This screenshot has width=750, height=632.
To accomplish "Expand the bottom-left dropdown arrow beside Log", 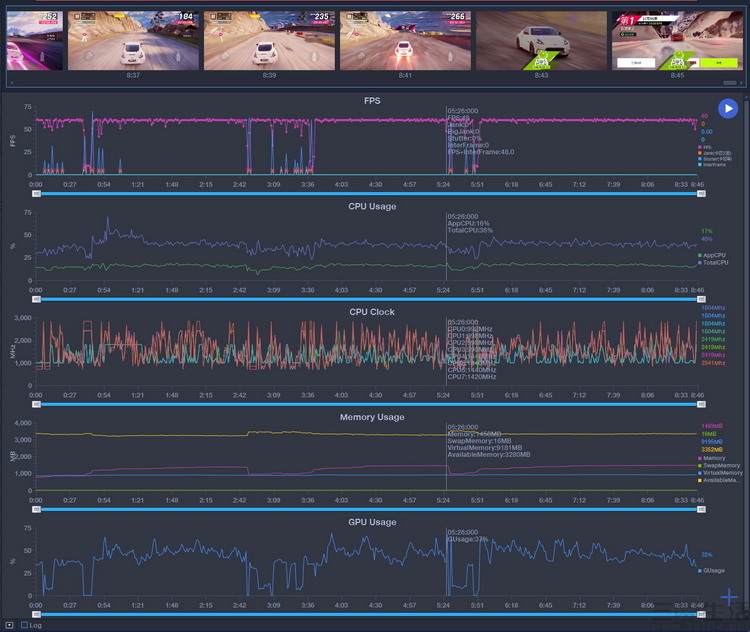I will click(9, 625).
